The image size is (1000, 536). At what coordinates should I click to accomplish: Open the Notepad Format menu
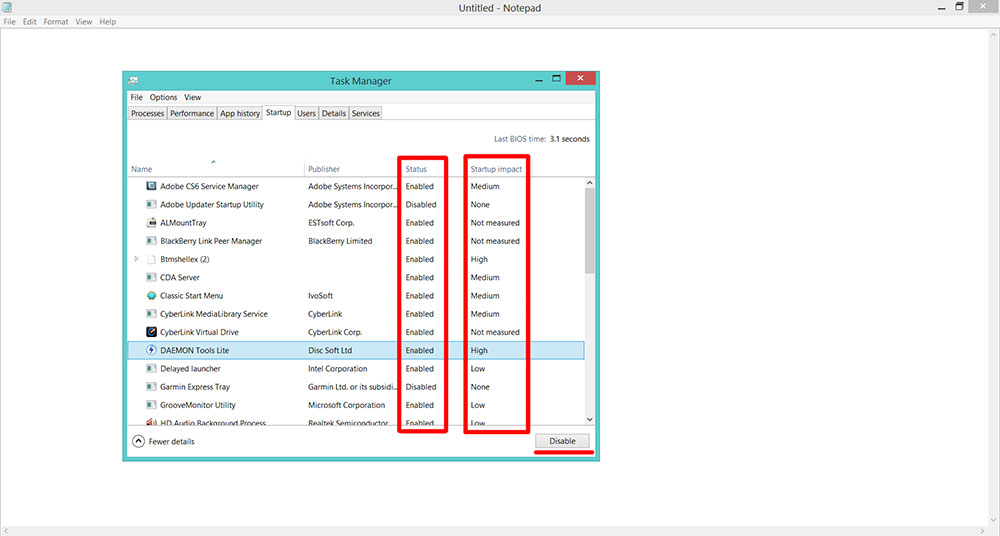tap(55, 22)
